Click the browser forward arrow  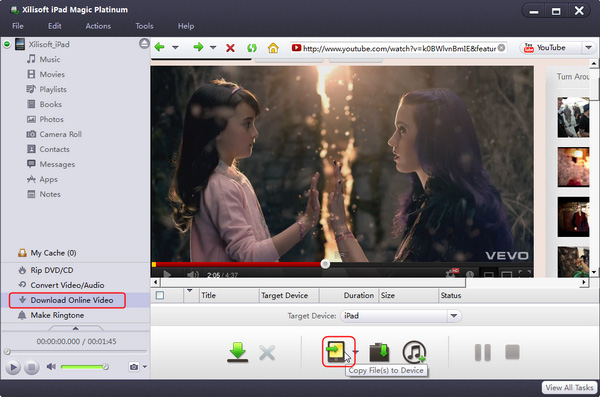click(x=198, y=47)
